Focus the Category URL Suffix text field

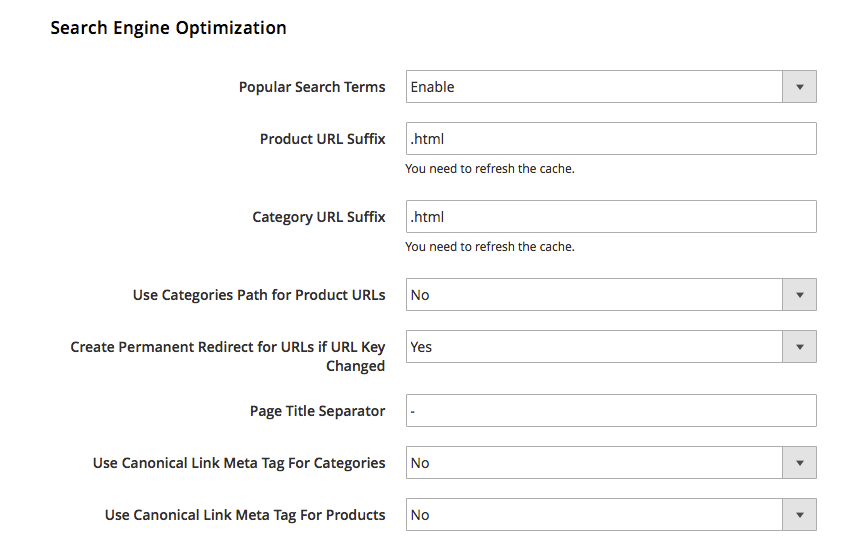pyautogui.click(x=610, y=217)
